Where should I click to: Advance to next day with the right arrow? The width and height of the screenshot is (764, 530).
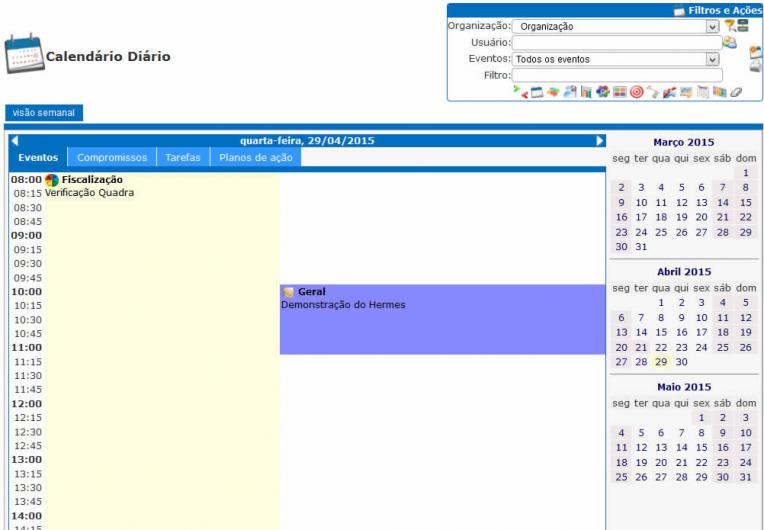(x=600, y=141)
